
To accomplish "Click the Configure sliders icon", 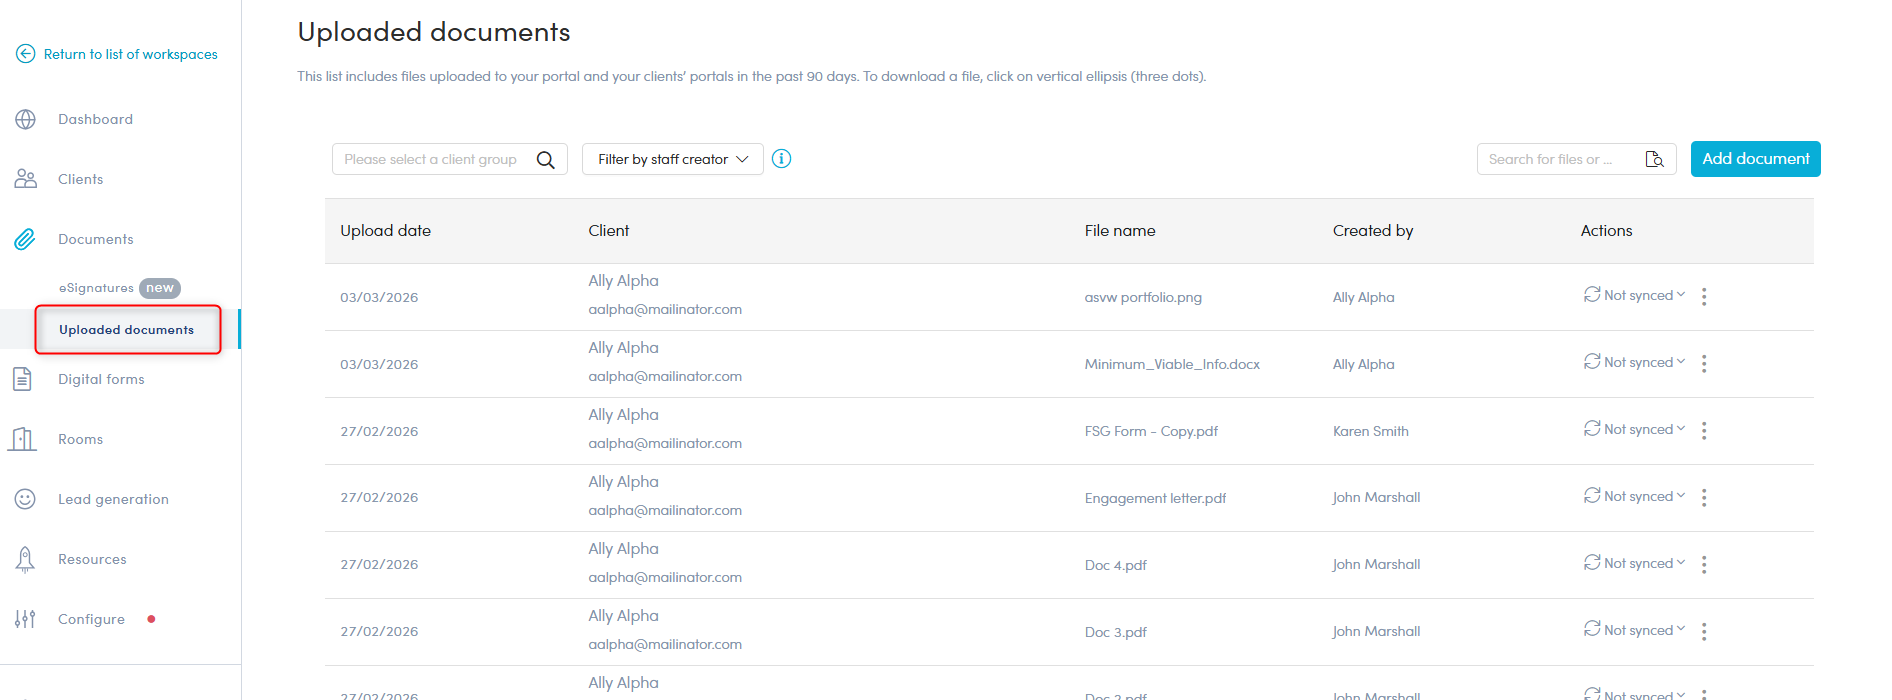I will 26,619.
